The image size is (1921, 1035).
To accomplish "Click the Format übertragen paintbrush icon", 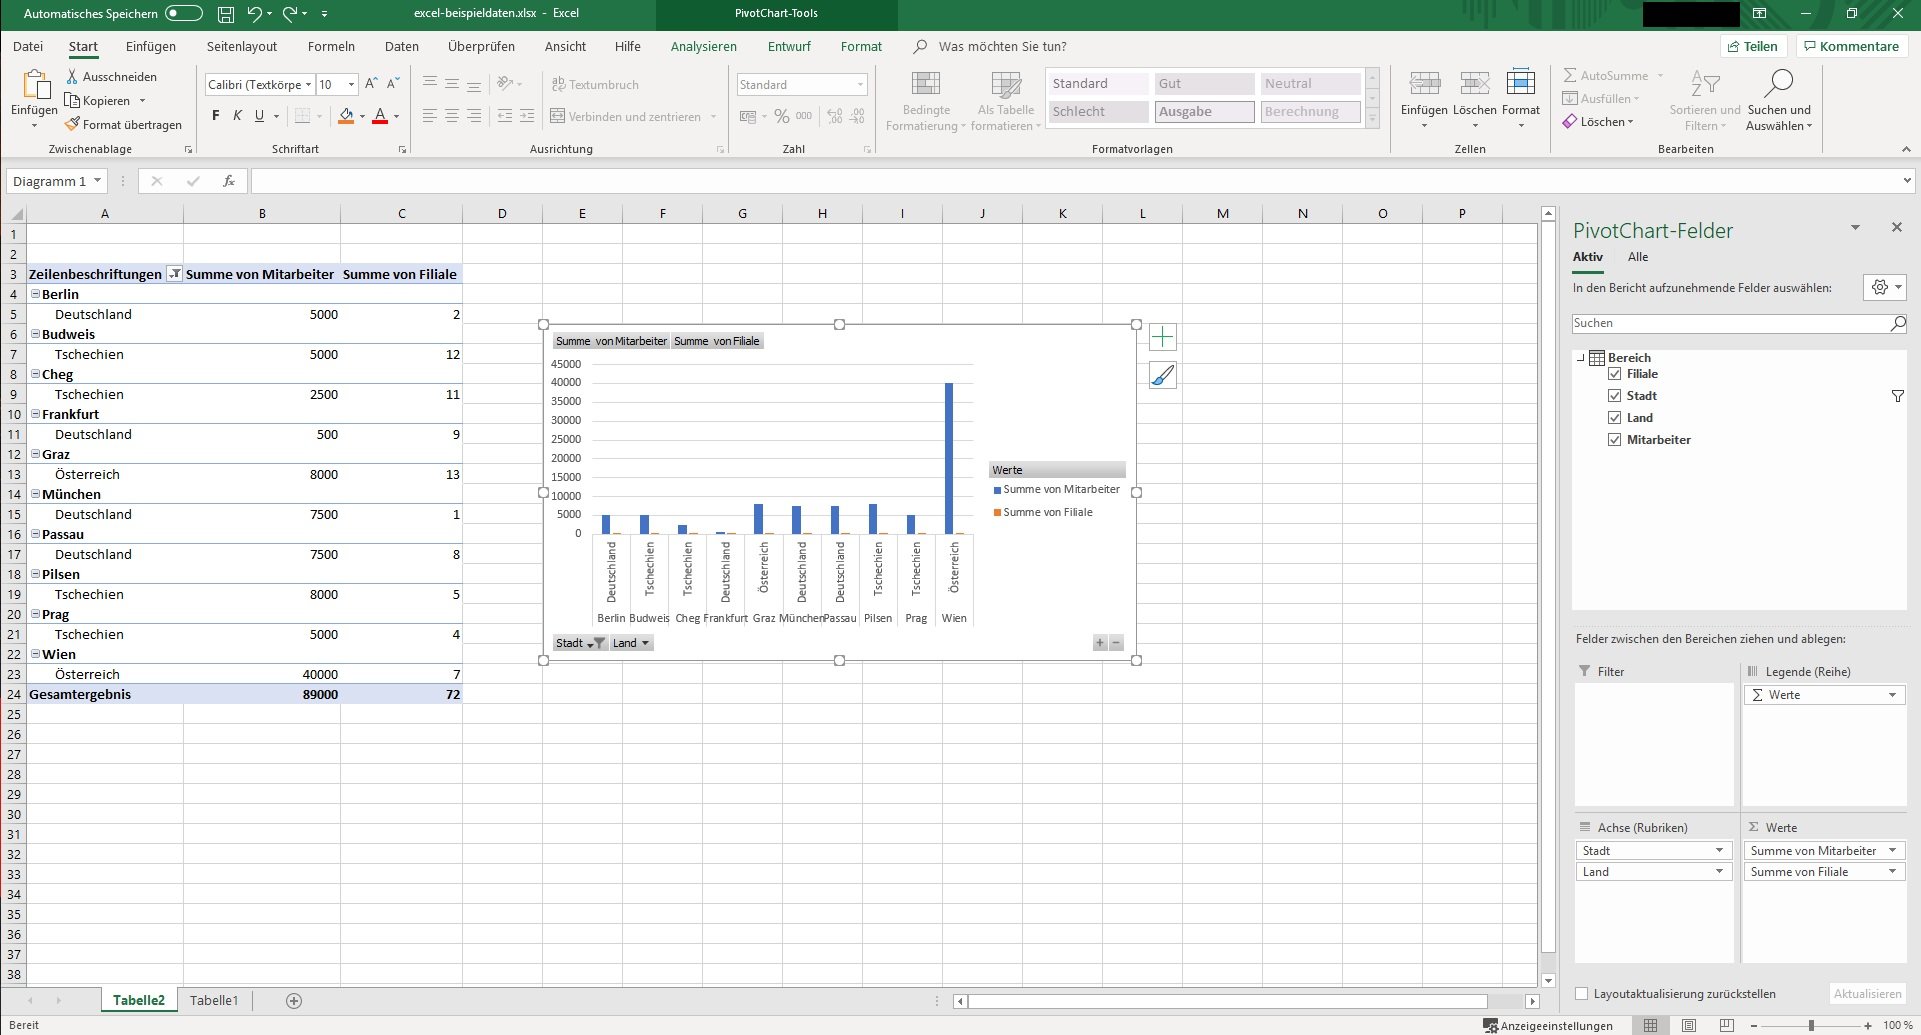I will (x=72, y=125).
